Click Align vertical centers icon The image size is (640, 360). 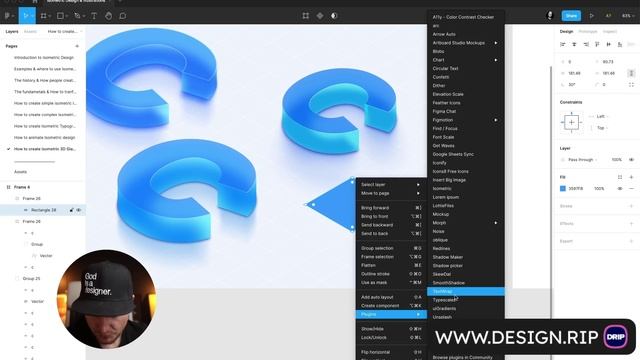[609, 44]
